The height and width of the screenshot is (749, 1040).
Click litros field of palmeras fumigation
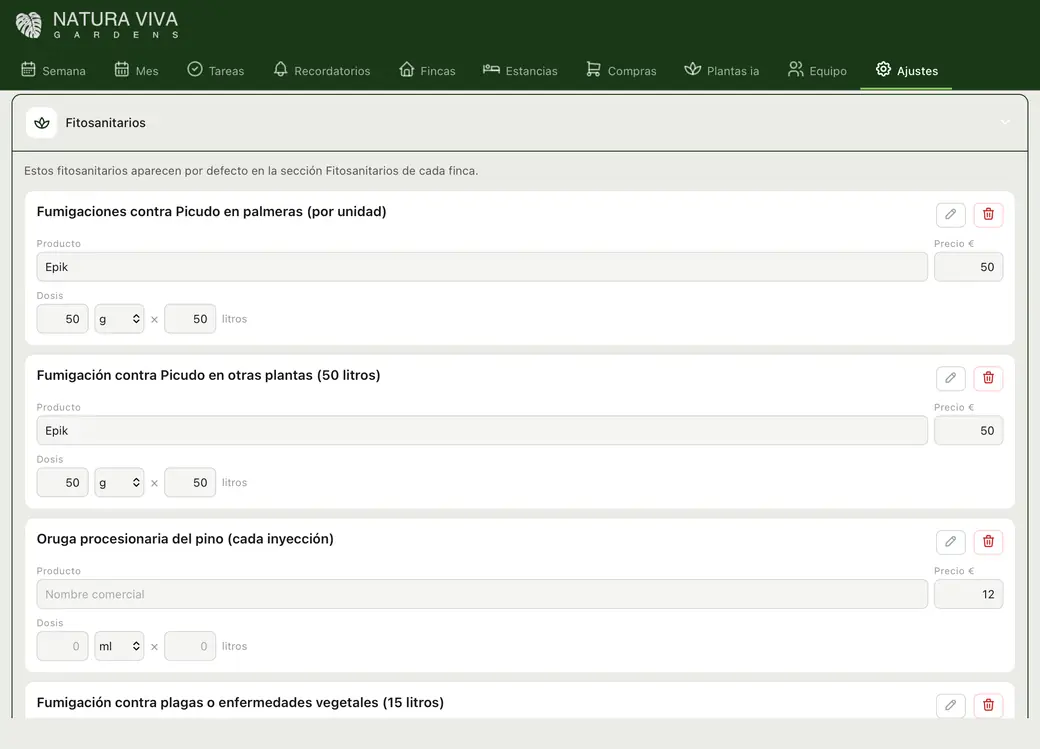[x=190, y=319]
